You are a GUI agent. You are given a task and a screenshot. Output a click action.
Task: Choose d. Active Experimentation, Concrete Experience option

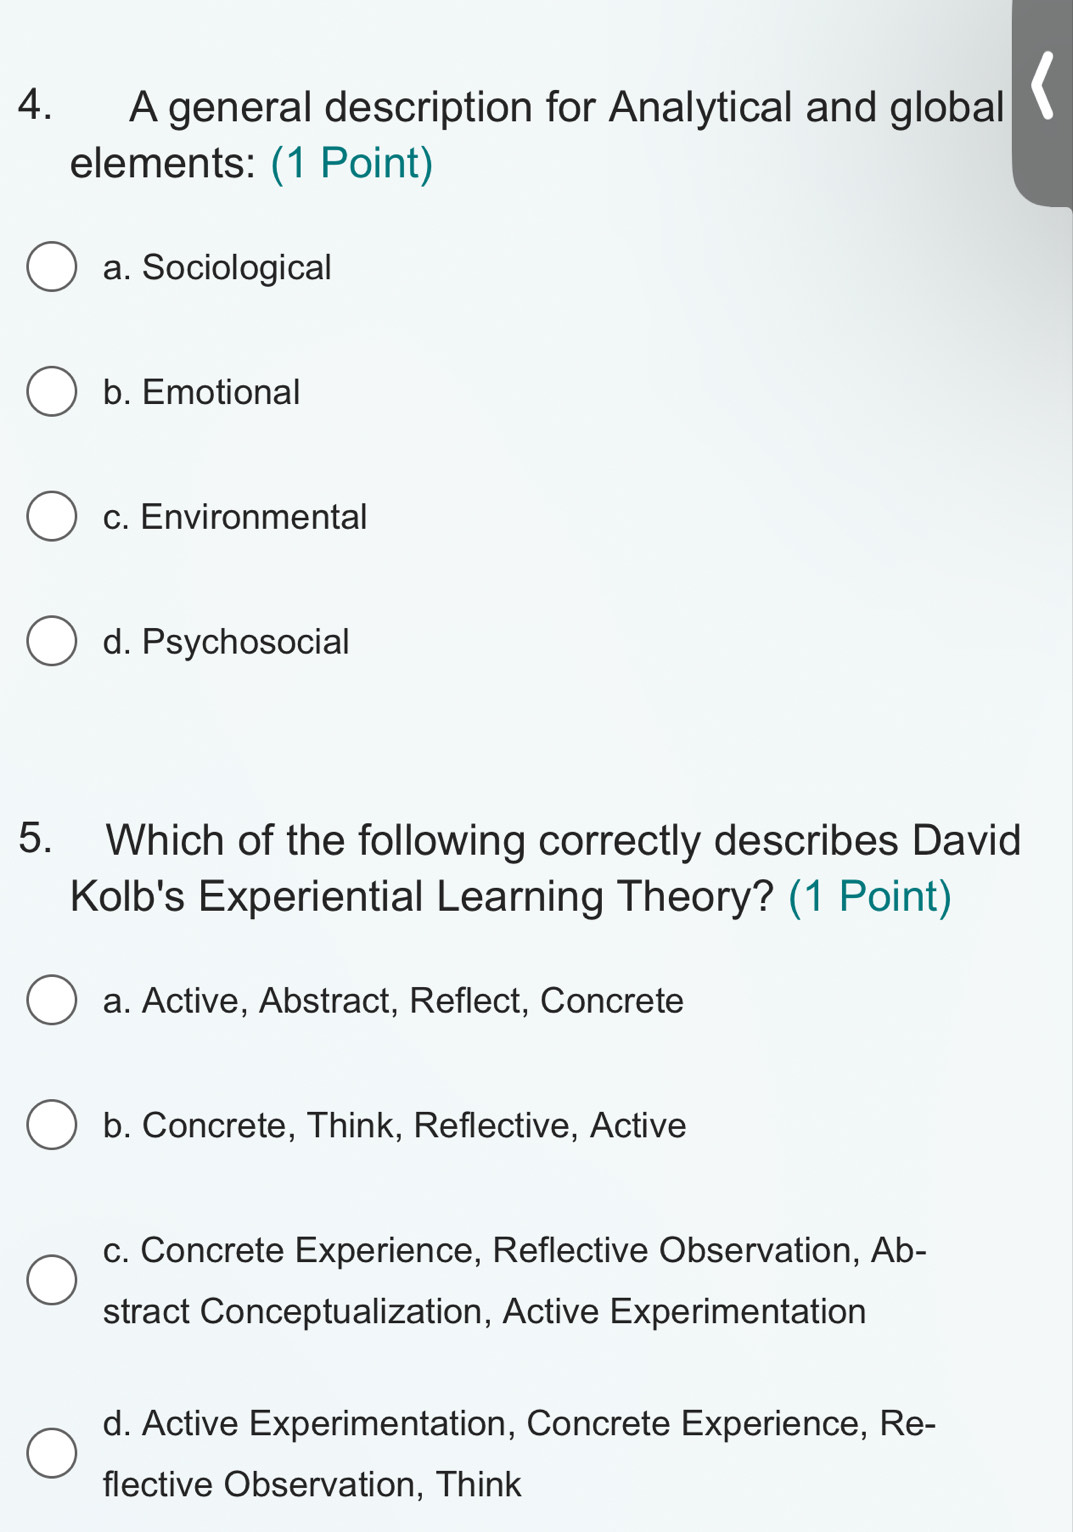[x=52, y=1453]
